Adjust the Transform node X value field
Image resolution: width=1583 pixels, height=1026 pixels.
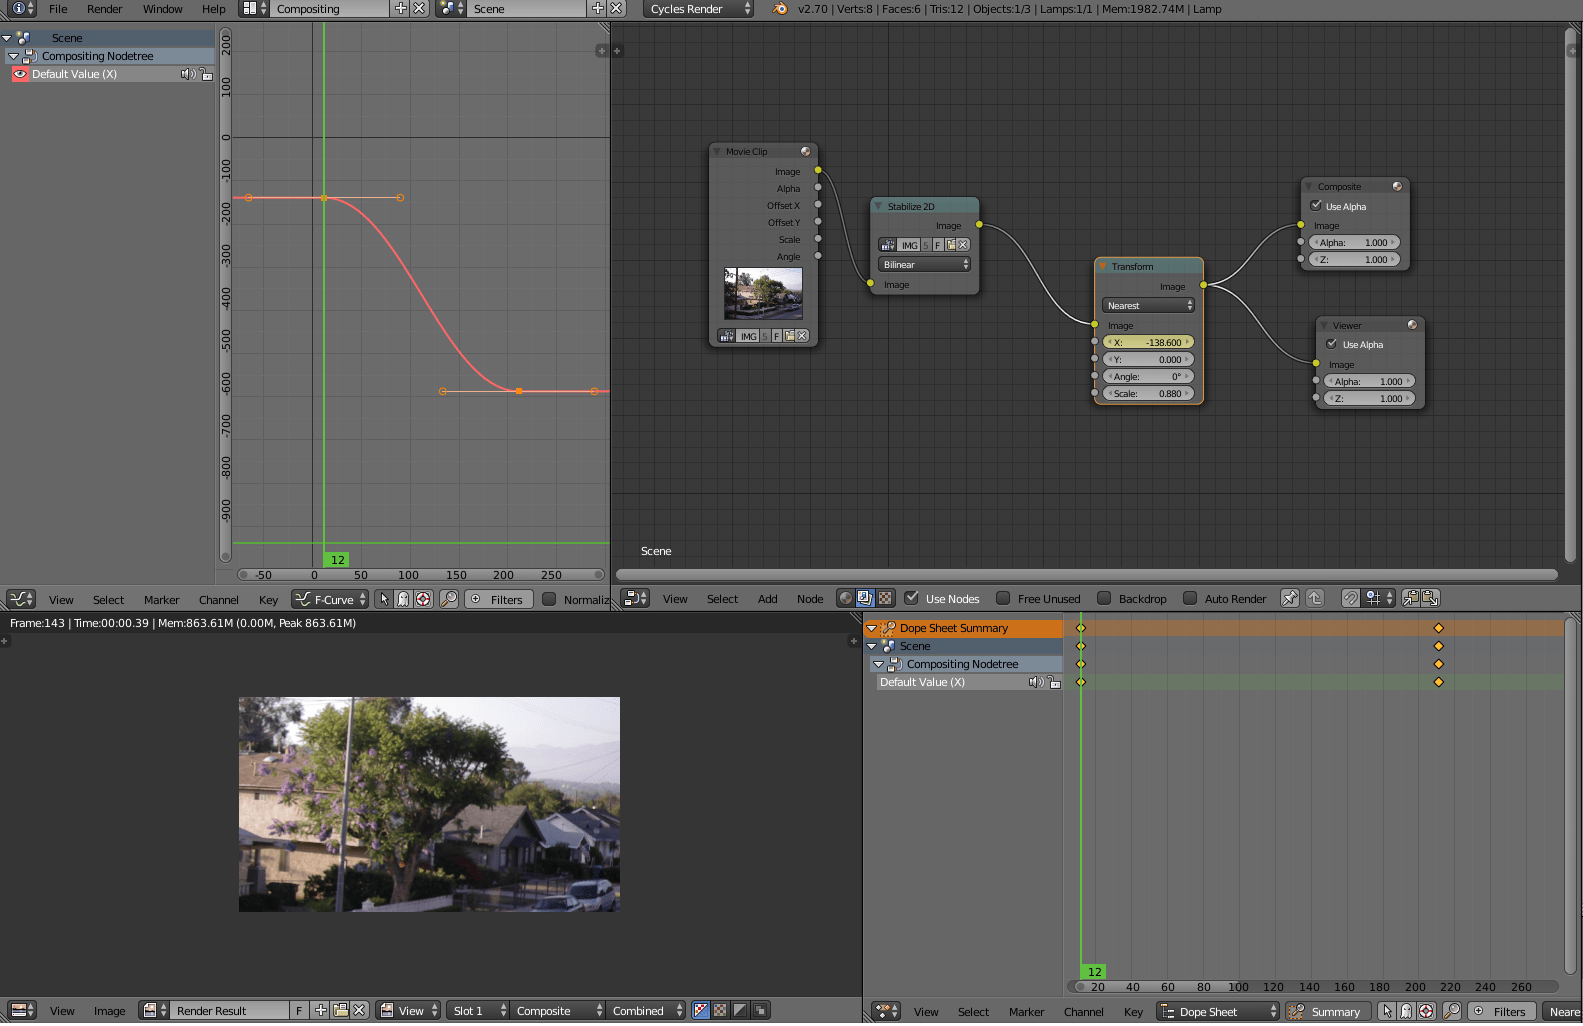pos(1149,343)
